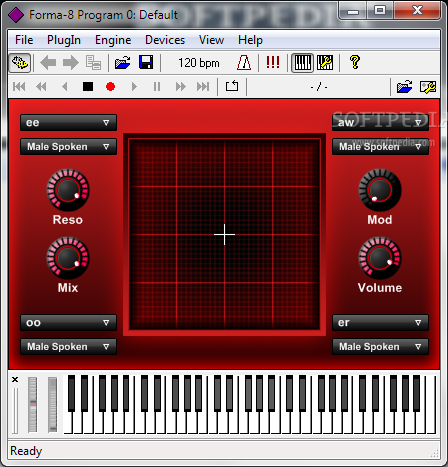Image resolution: width=448 pixels, height=467 pixels.
Task: Click the yellow question mark help icon
Action: pyautogui.click(x=355, y=62)
